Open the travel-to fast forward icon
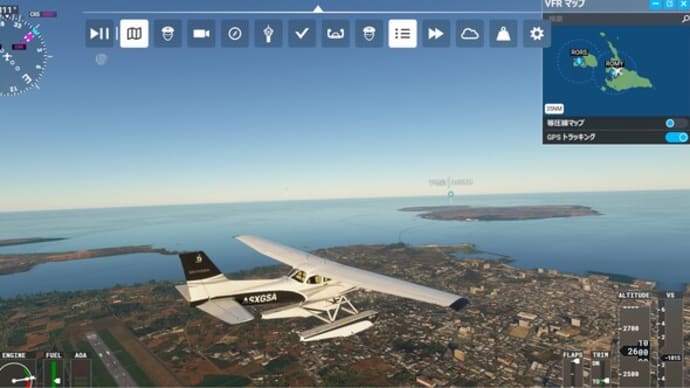The width and height of the screenshot is (690, 388). coord(436,33)
